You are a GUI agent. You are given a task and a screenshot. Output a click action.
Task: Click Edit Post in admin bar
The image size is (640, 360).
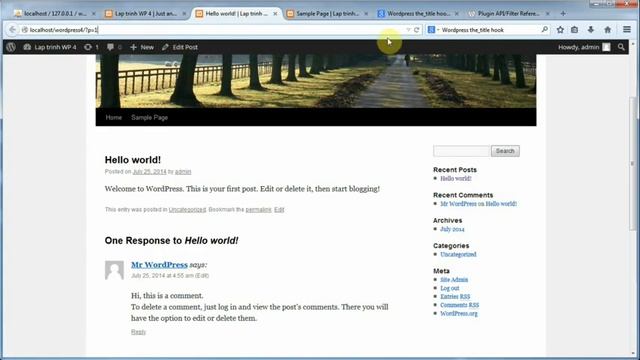click(180, 47)
